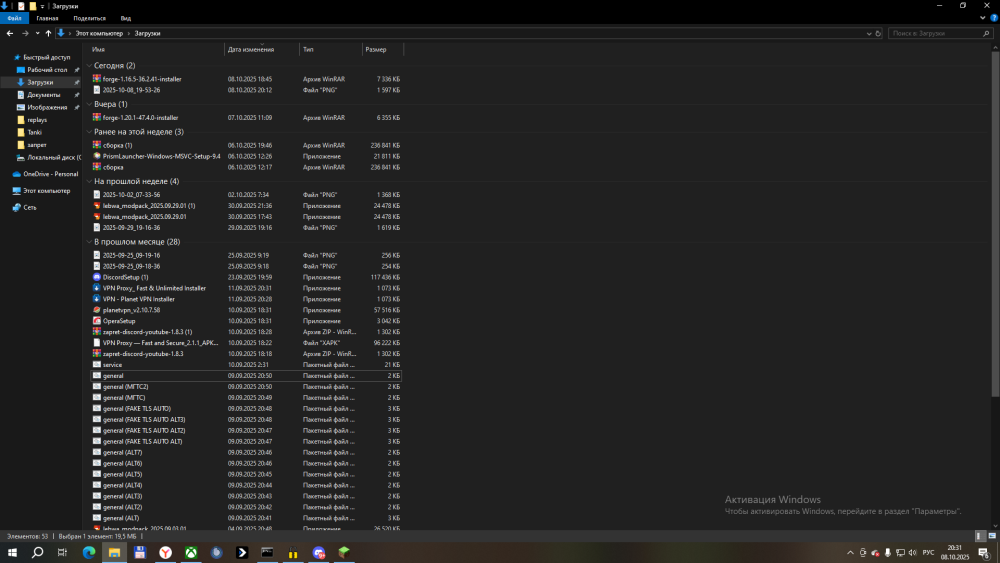Select OneDrive - Personal in the sidebar
Screen dimensions: 1000x563
click(x=50, y=173)
